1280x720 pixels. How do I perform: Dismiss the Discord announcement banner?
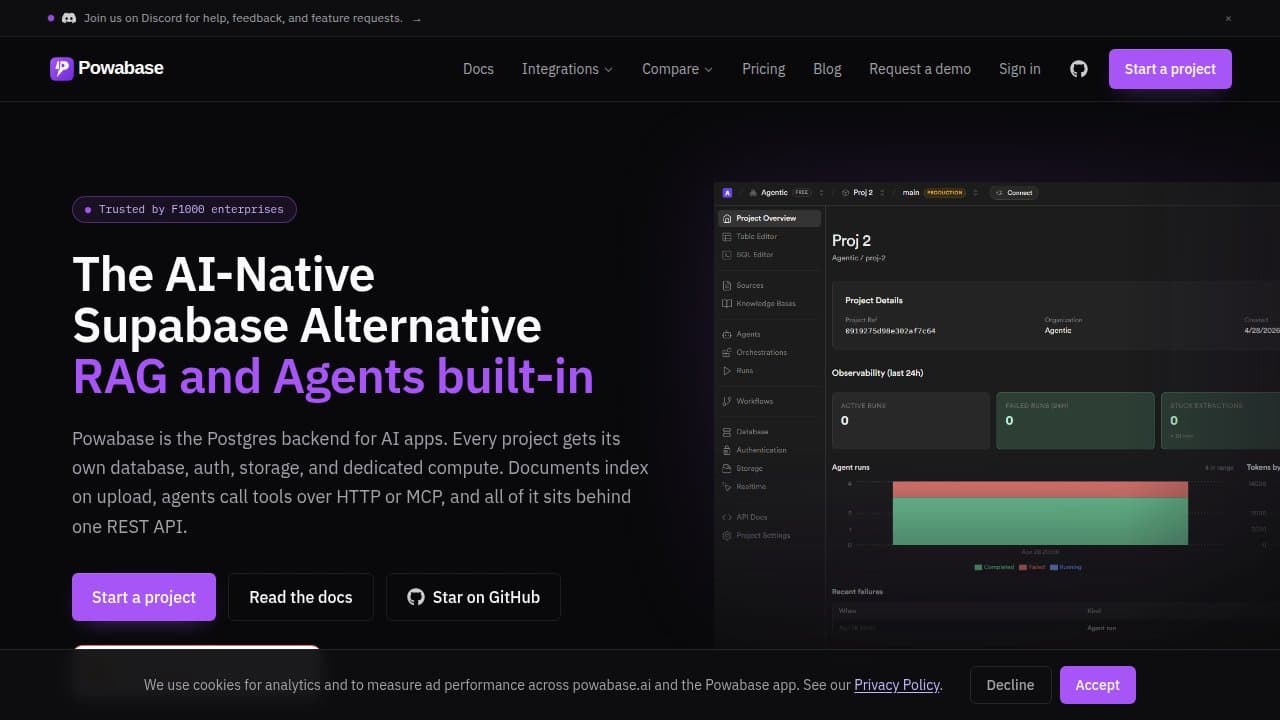coord(1228,18)
